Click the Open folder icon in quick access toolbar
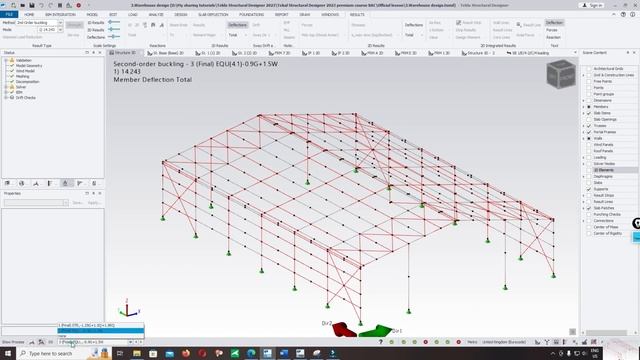Image resolution: width=640 pixels, height=360 pixels. click(22, 5)
